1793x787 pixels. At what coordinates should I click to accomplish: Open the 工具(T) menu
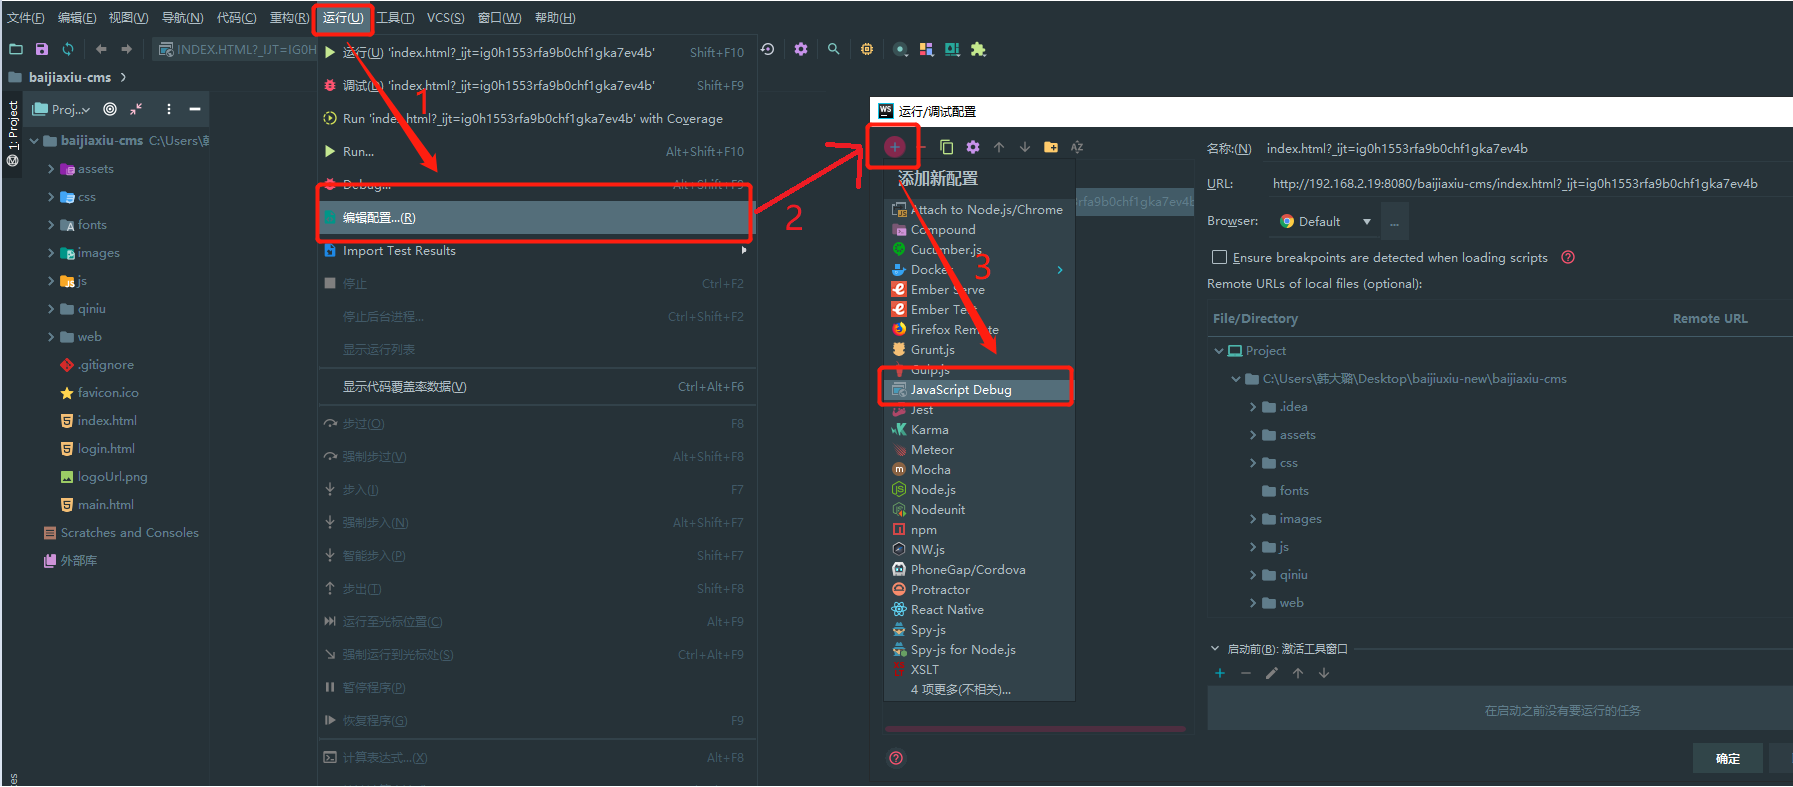point(395,18)
